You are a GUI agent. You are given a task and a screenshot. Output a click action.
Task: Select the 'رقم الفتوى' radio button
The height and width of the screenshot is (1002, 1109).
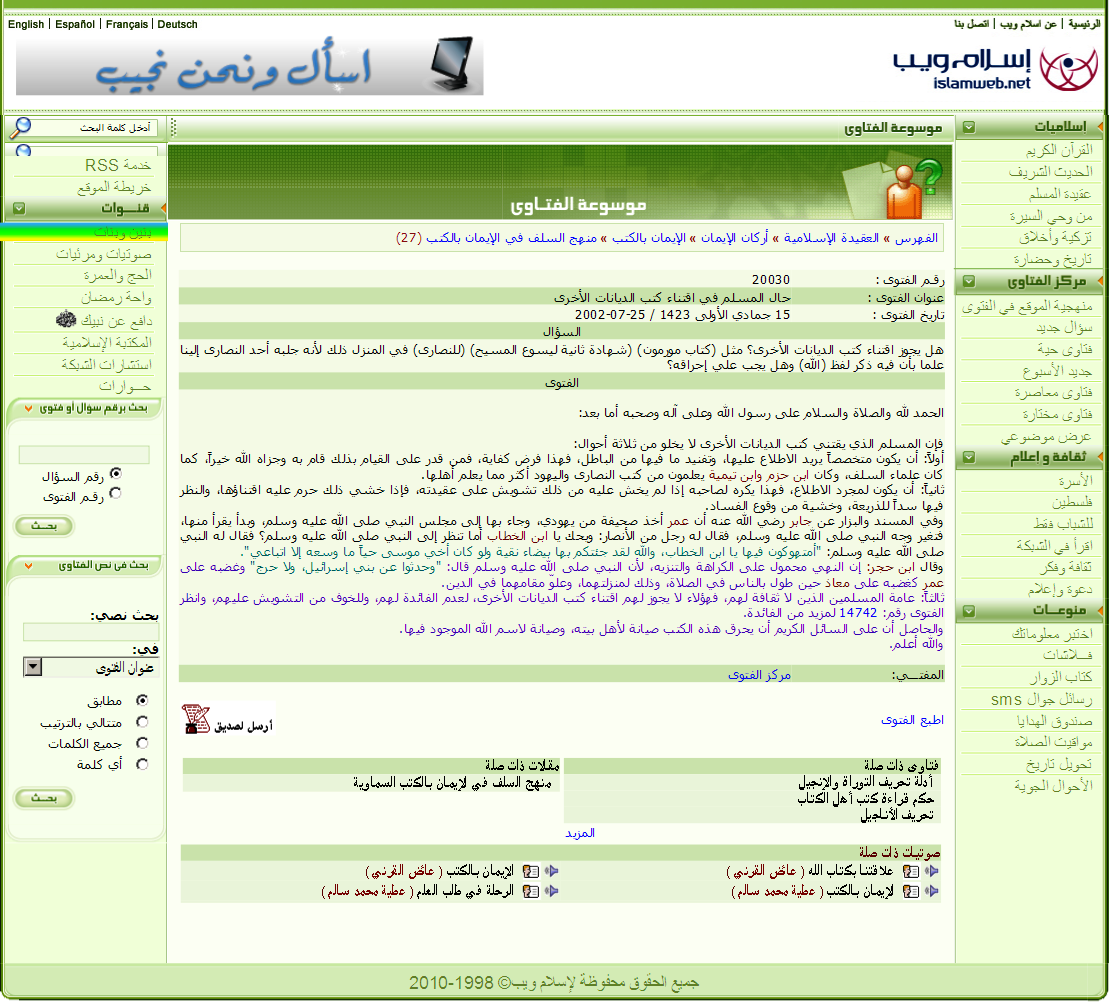coord(115,493)
